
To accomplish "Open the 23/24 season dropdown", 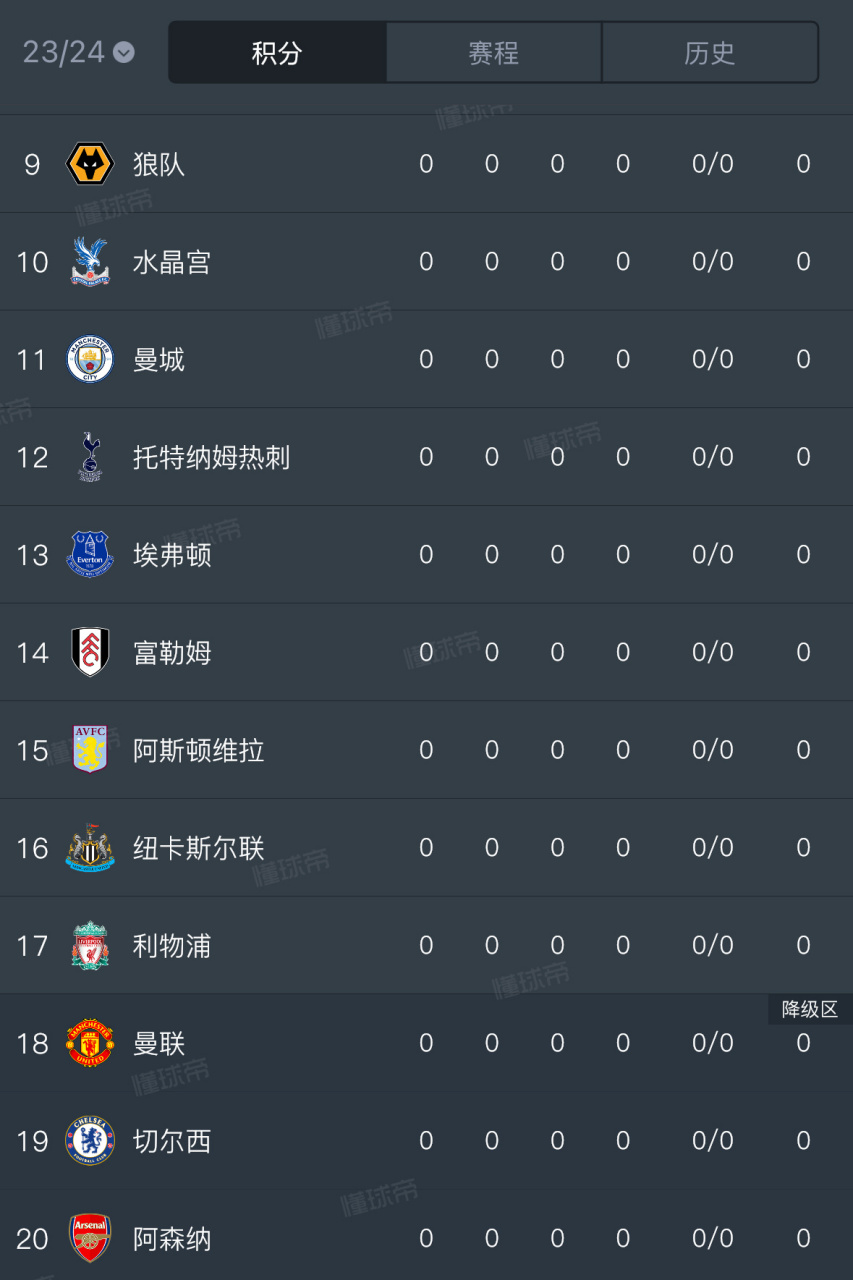I will [79, 52].
